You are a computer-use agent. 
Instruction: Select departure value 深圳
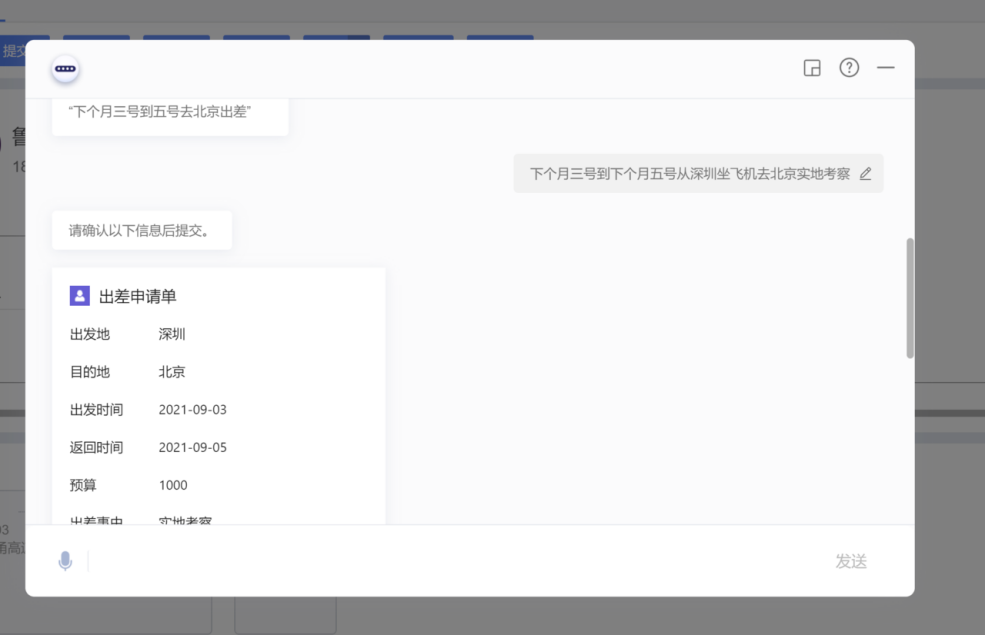click(171, 334)
